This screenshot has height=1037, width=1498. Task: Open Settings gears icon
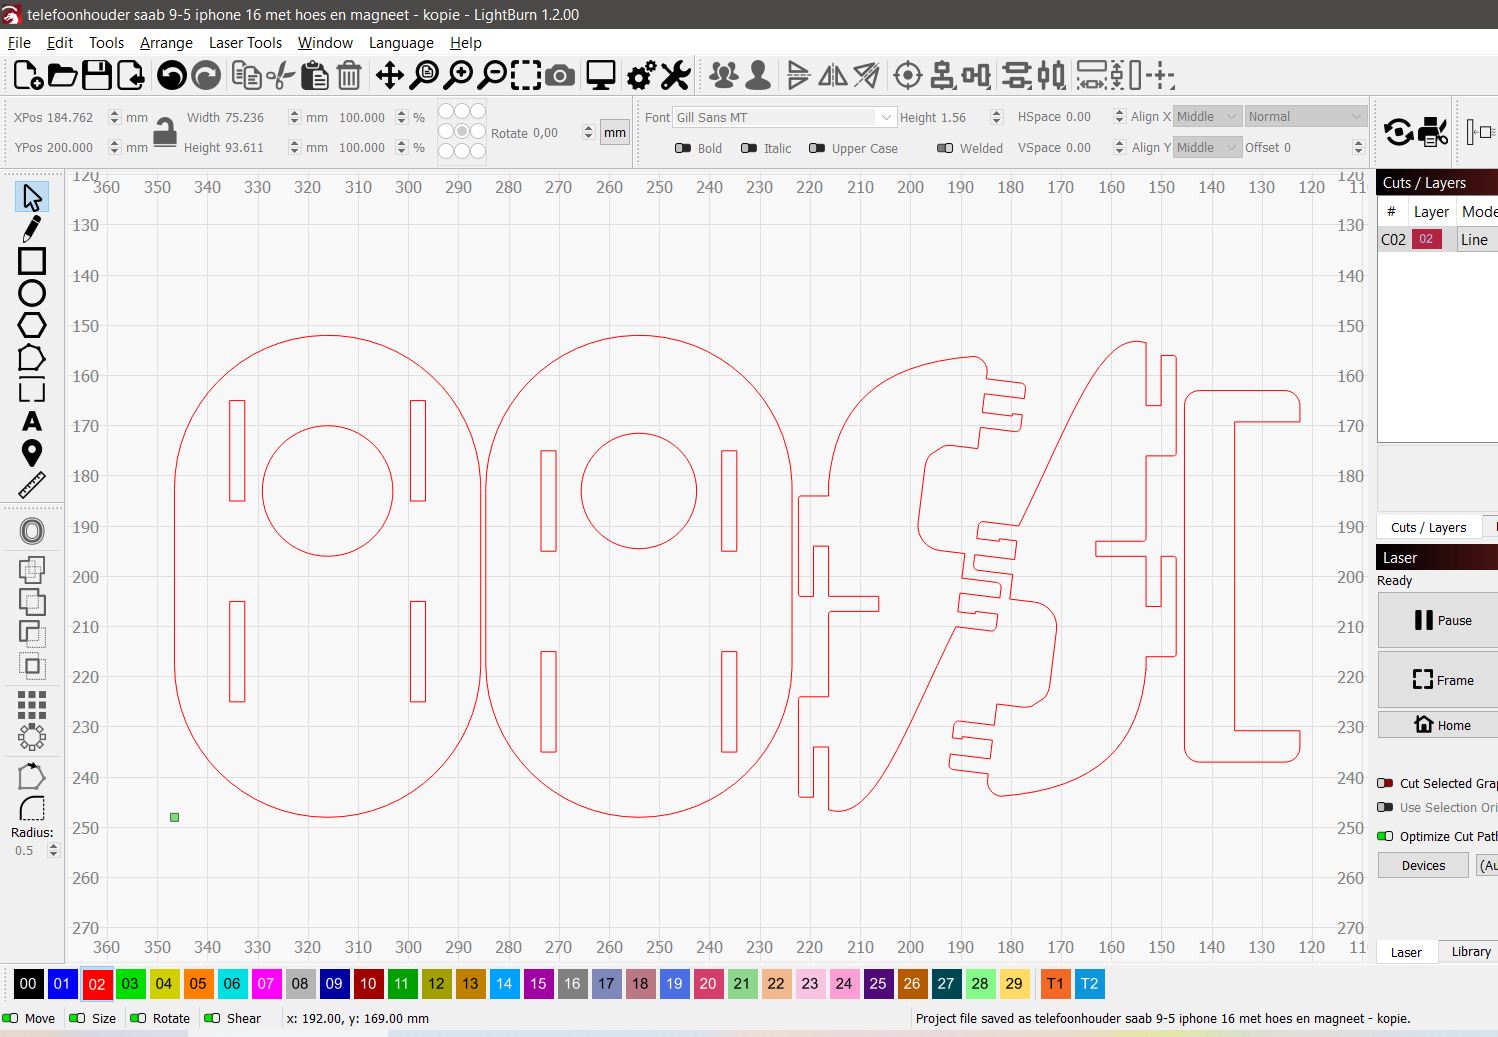click(x=641, y=75)
